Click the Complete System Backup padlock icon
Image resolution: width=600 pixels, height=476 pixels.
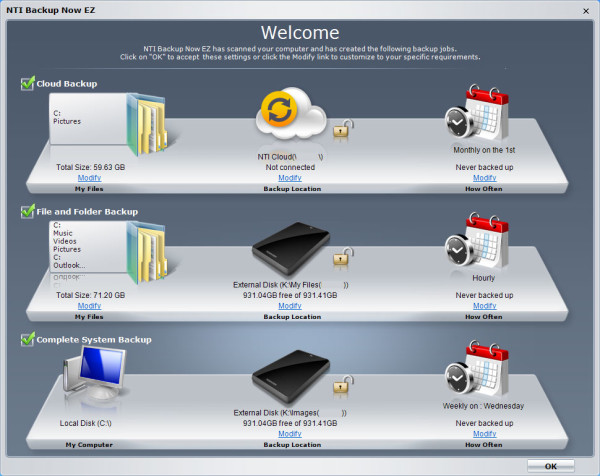343,385
